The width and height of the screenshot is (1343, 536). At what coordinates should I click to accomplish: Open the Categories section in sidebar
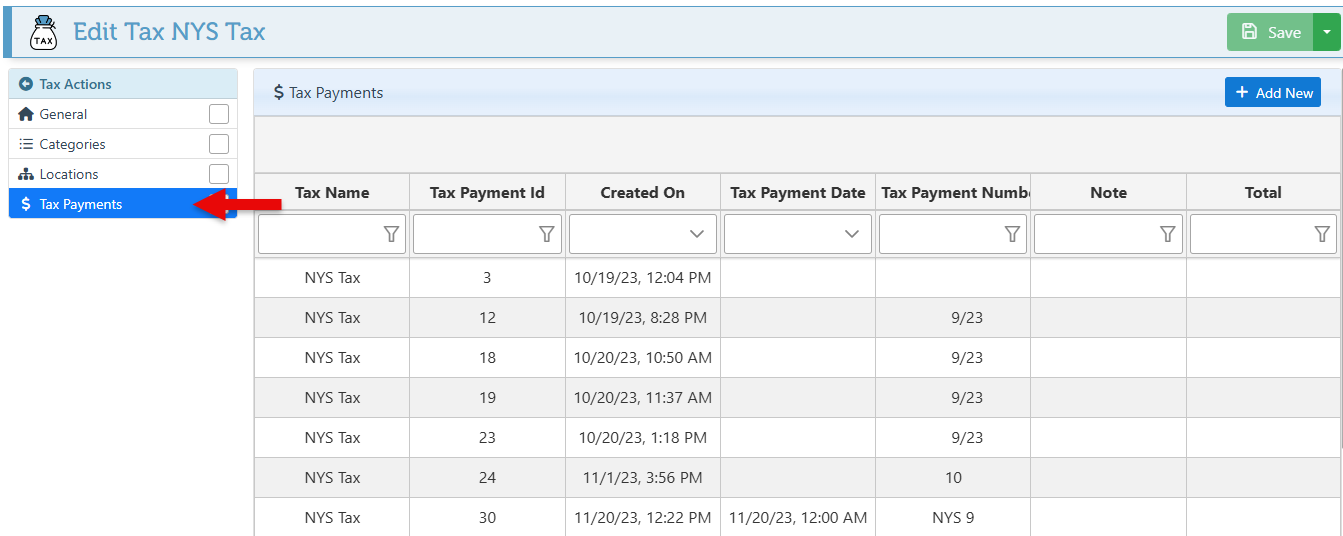pyautogui.click(x=72, y=144)
